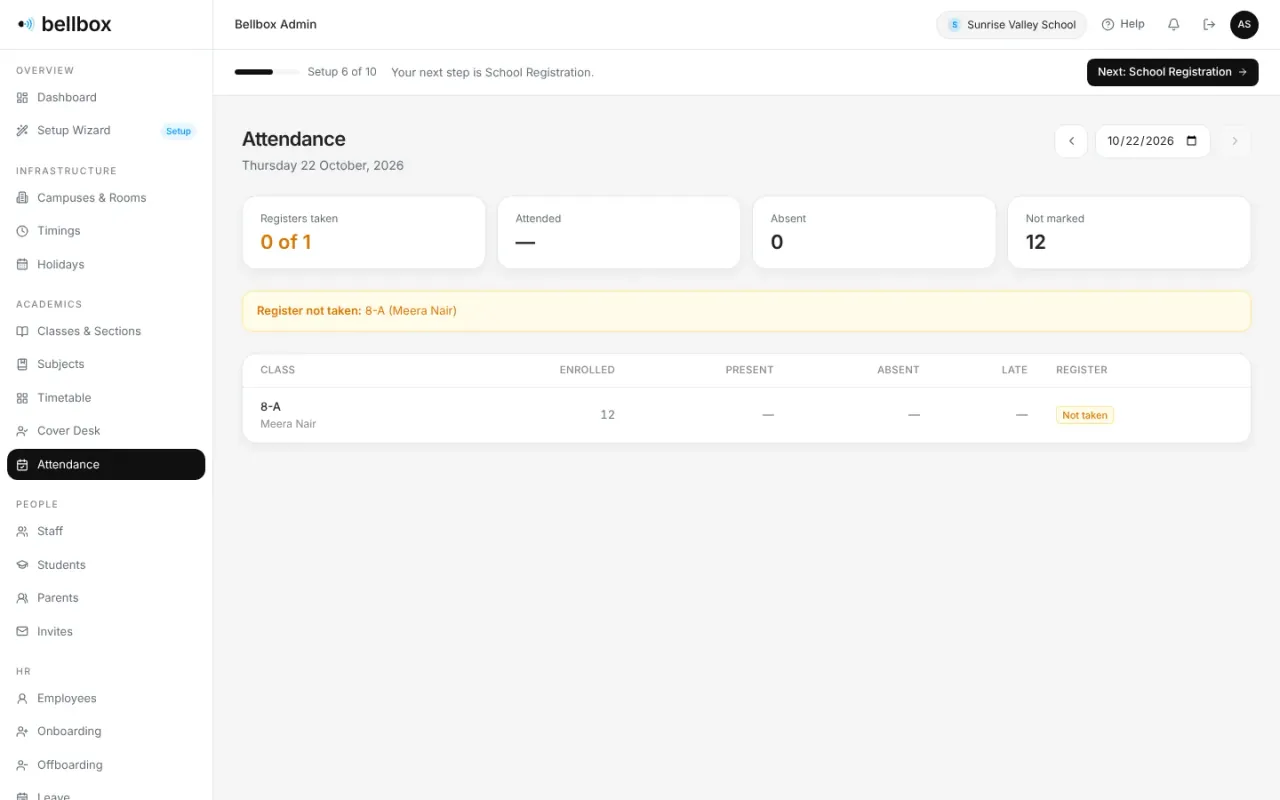
Task: Click the setup progress bar
Action: pos(266,72)
